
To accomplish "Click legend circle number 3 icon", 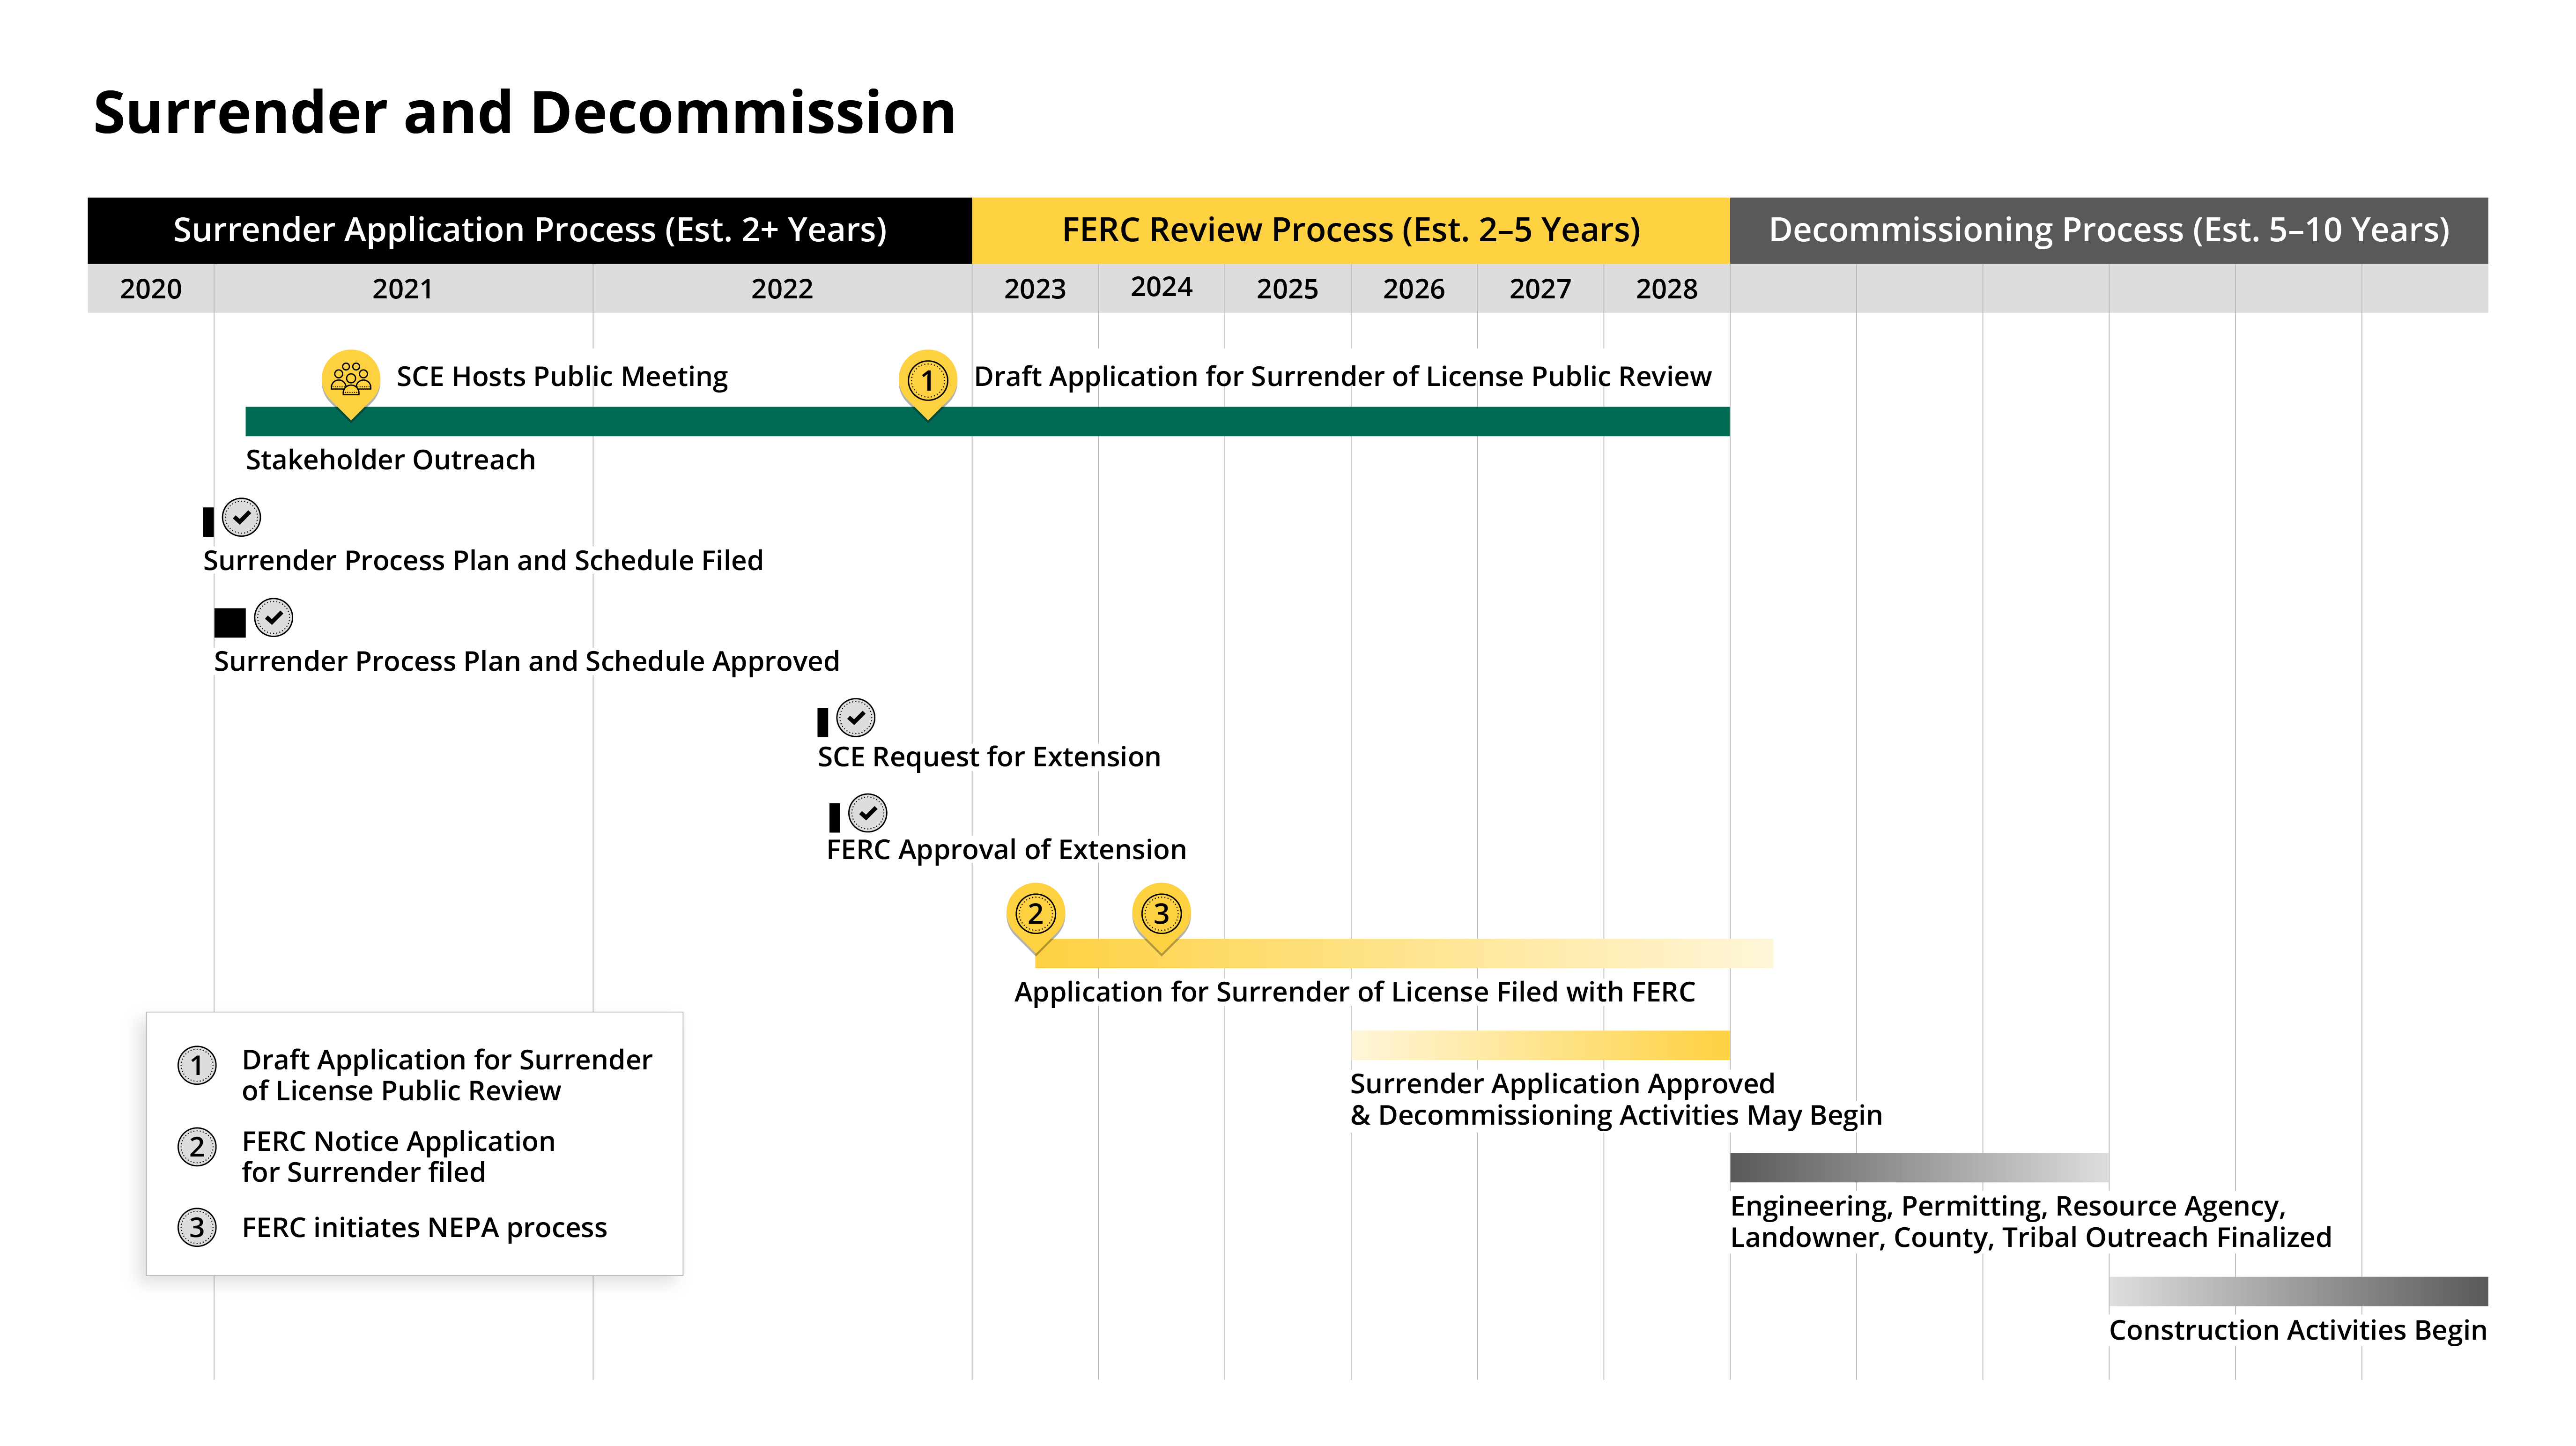I will (x=197, y=1227).
